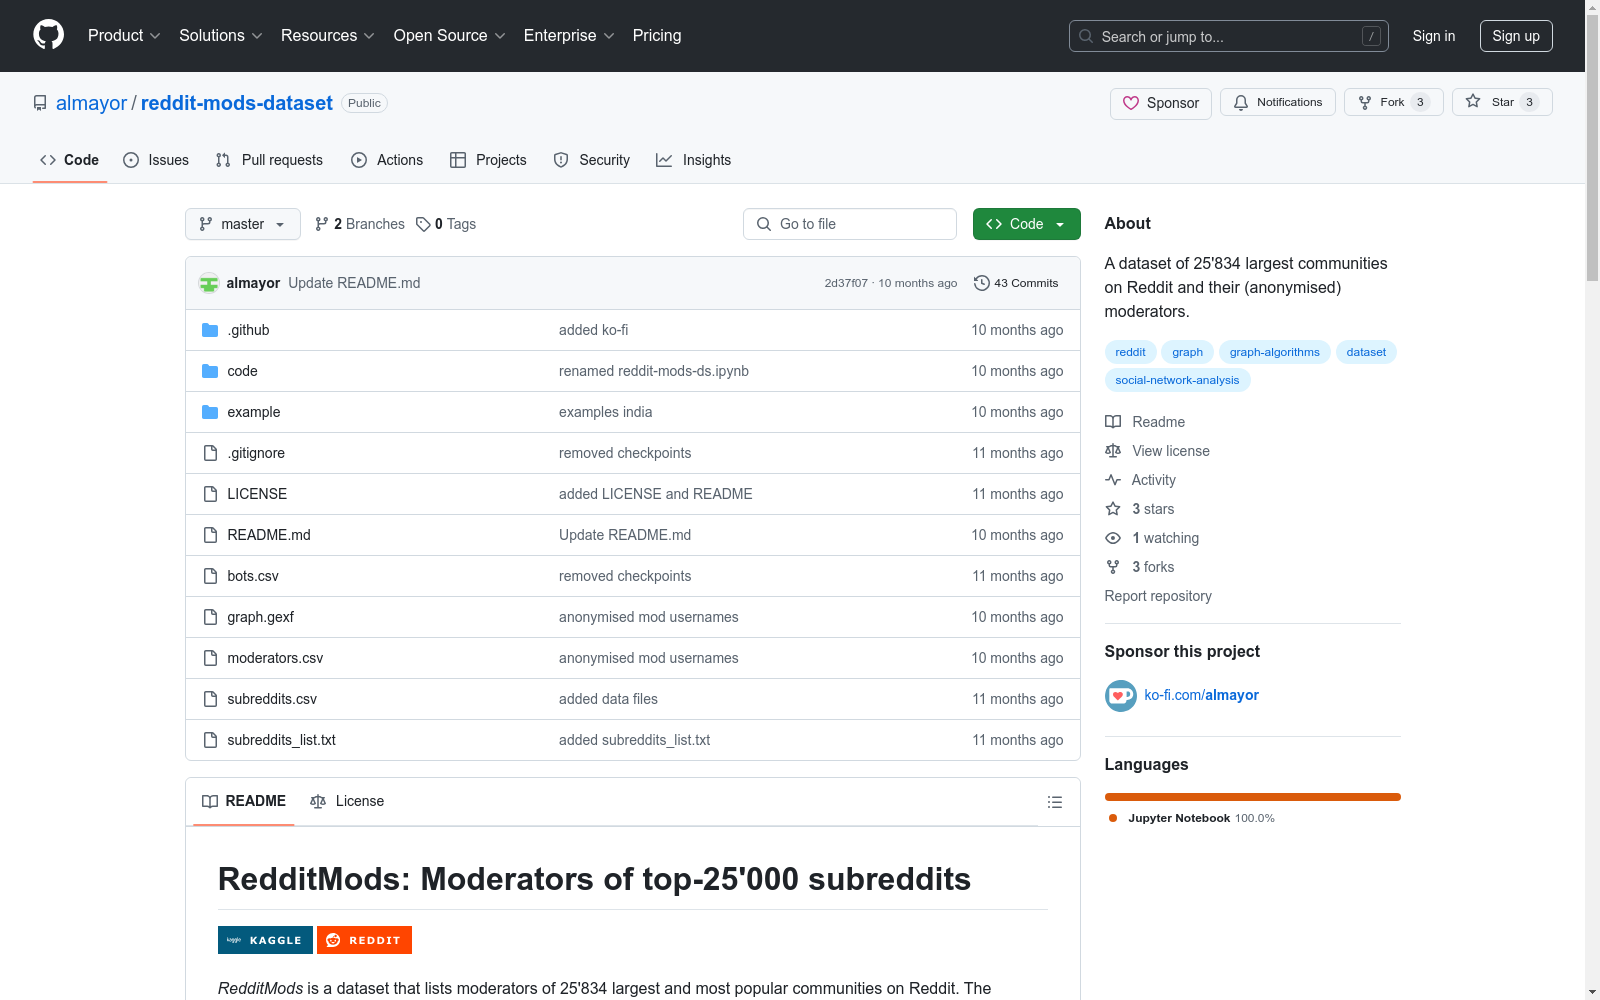Screen dimensions: 1600x1000
Task: Click the .github folder icon
Action: point(210,330)
